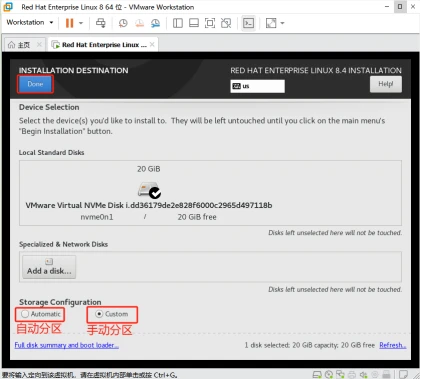Click the disk name VMware Virtual NVMe Disk

(x=149, y=205)
